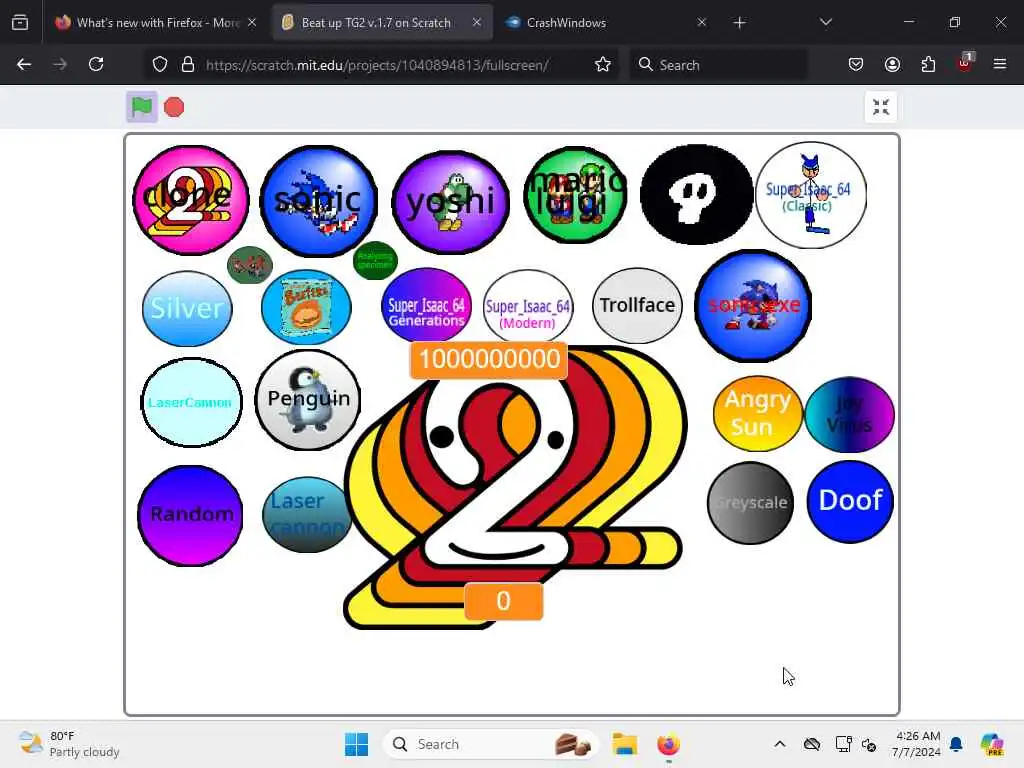Open Save to Pocket icon
The image size is (1024, 768).
[x=856, y=64]
